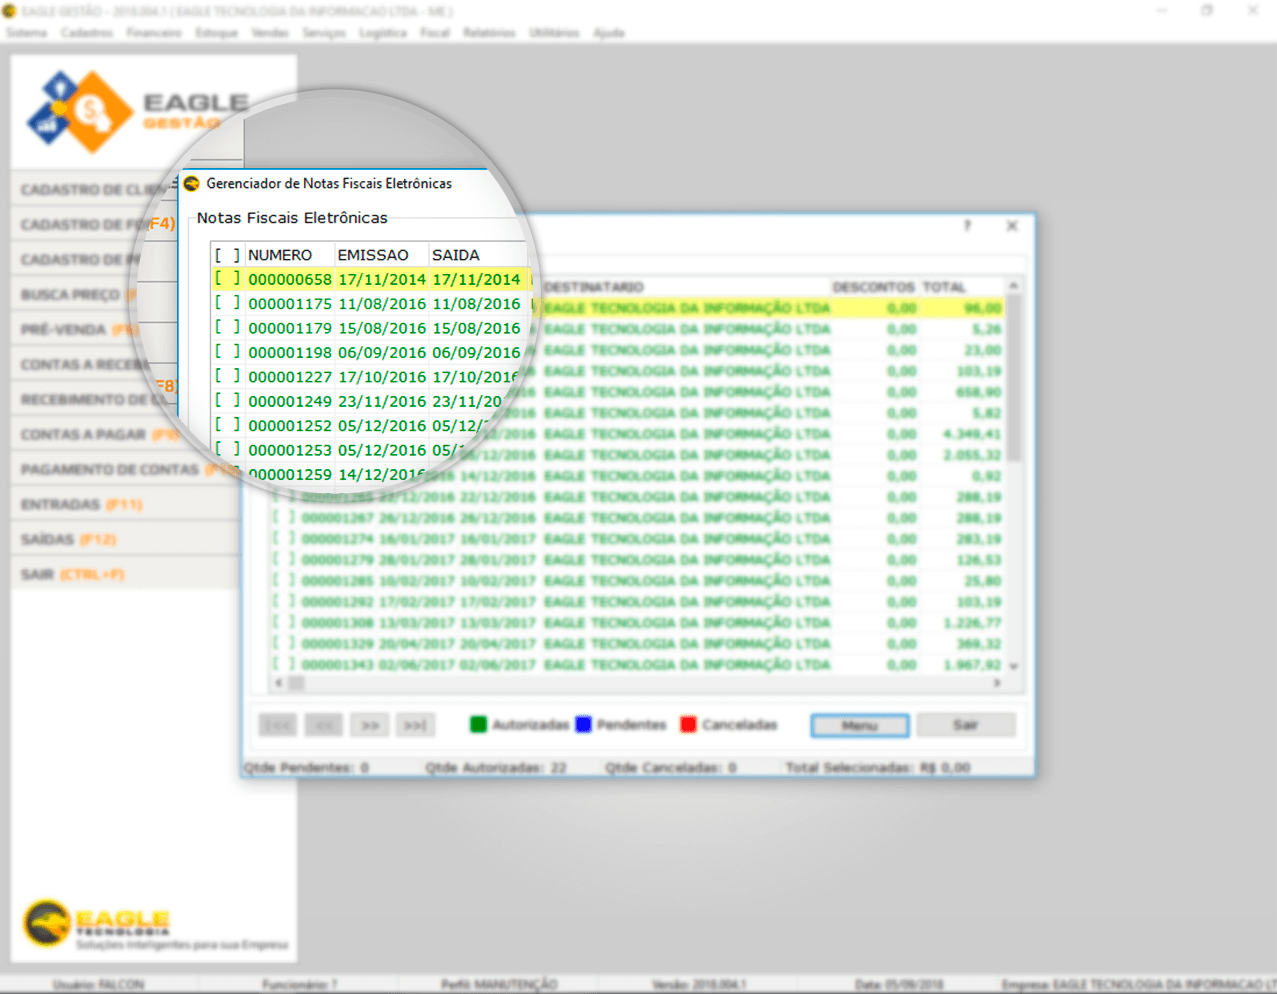Check the box for note 000001292
The height and width of the screenshot is (994, 1277).
point(285,602)
